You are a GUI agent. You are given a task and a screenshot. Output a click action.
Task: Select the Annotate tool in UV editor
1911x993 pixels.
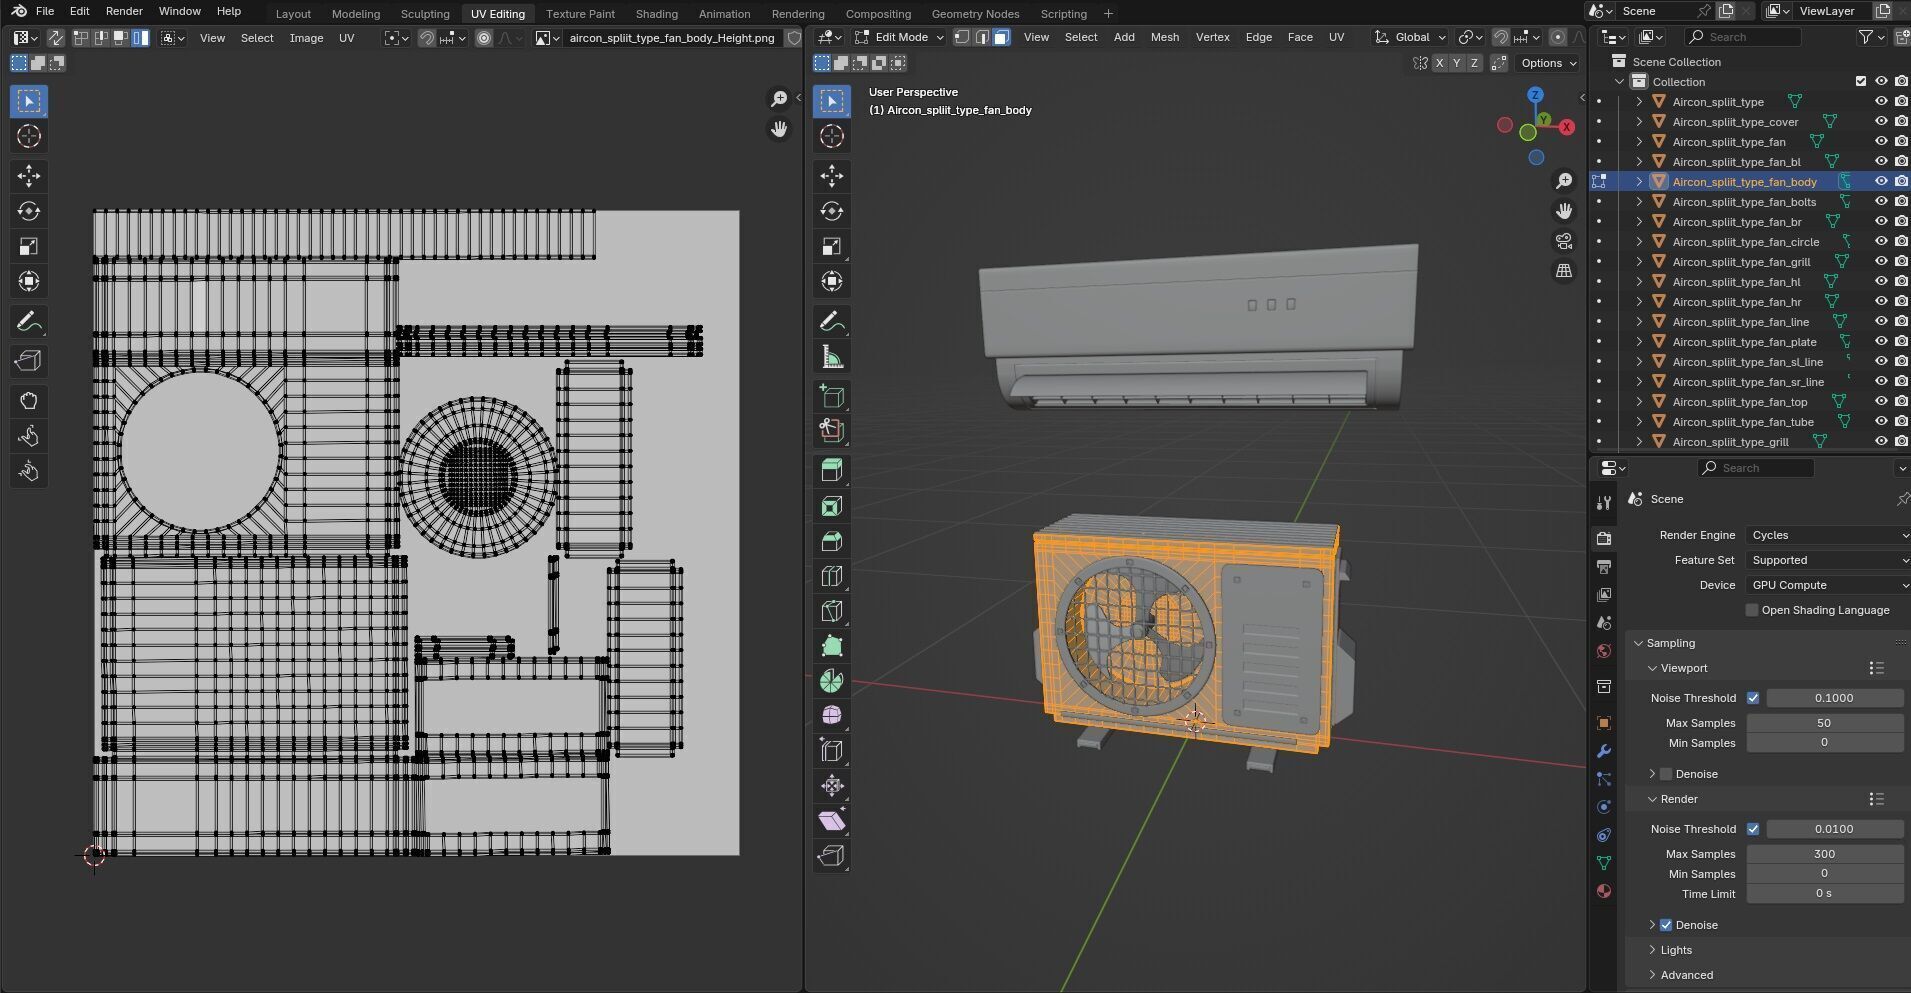point(29,322)
